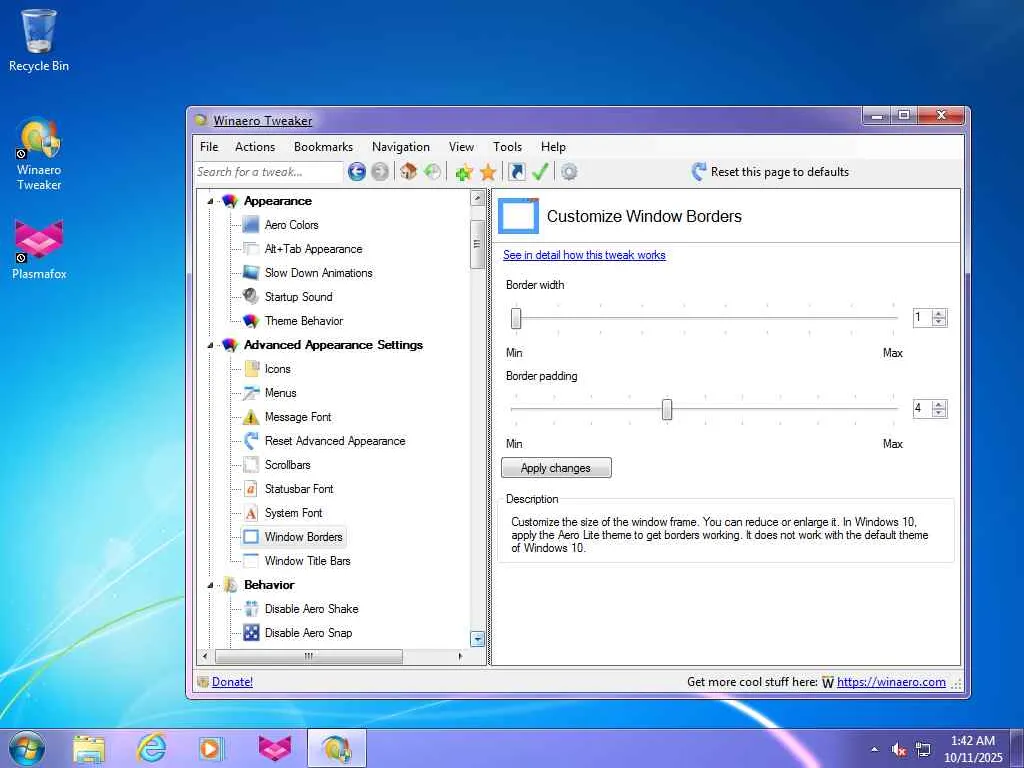Click the Back navigation arrow in toolbar

click(357, 172)
